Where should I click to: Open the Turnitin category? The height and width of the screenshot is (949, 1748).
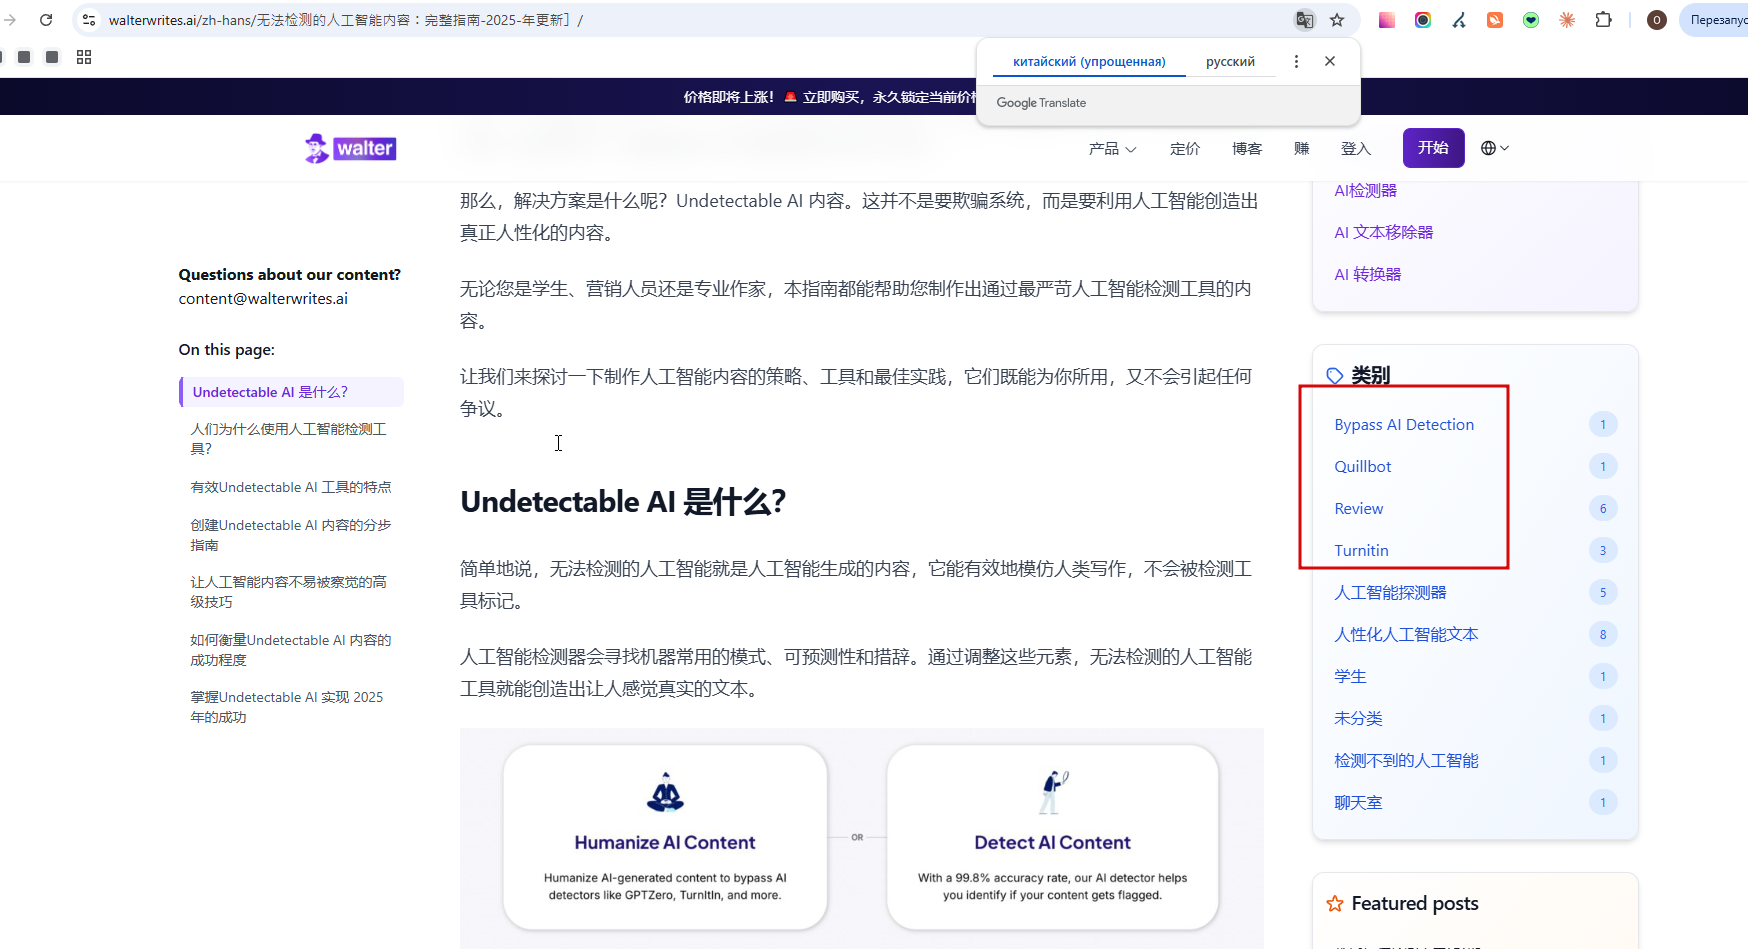point(1361,551)
